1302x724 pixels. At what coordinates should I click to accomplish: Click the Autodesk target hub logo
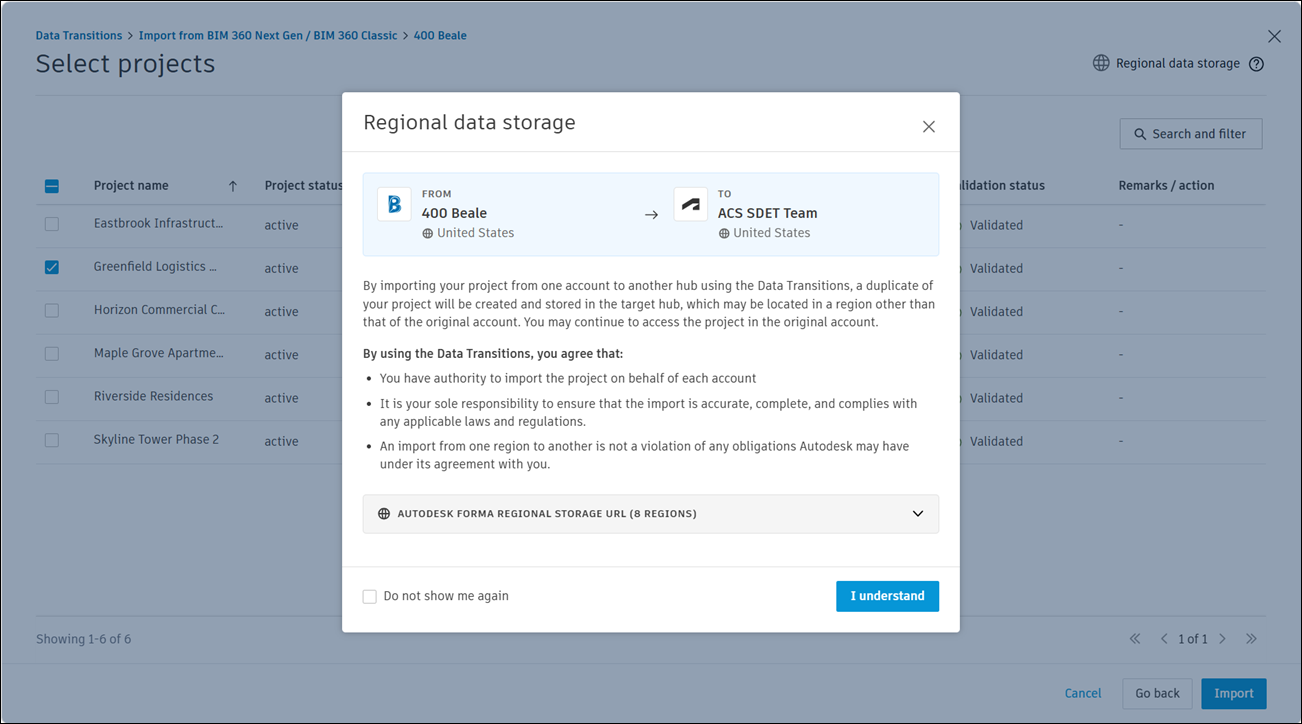(690, 204)
